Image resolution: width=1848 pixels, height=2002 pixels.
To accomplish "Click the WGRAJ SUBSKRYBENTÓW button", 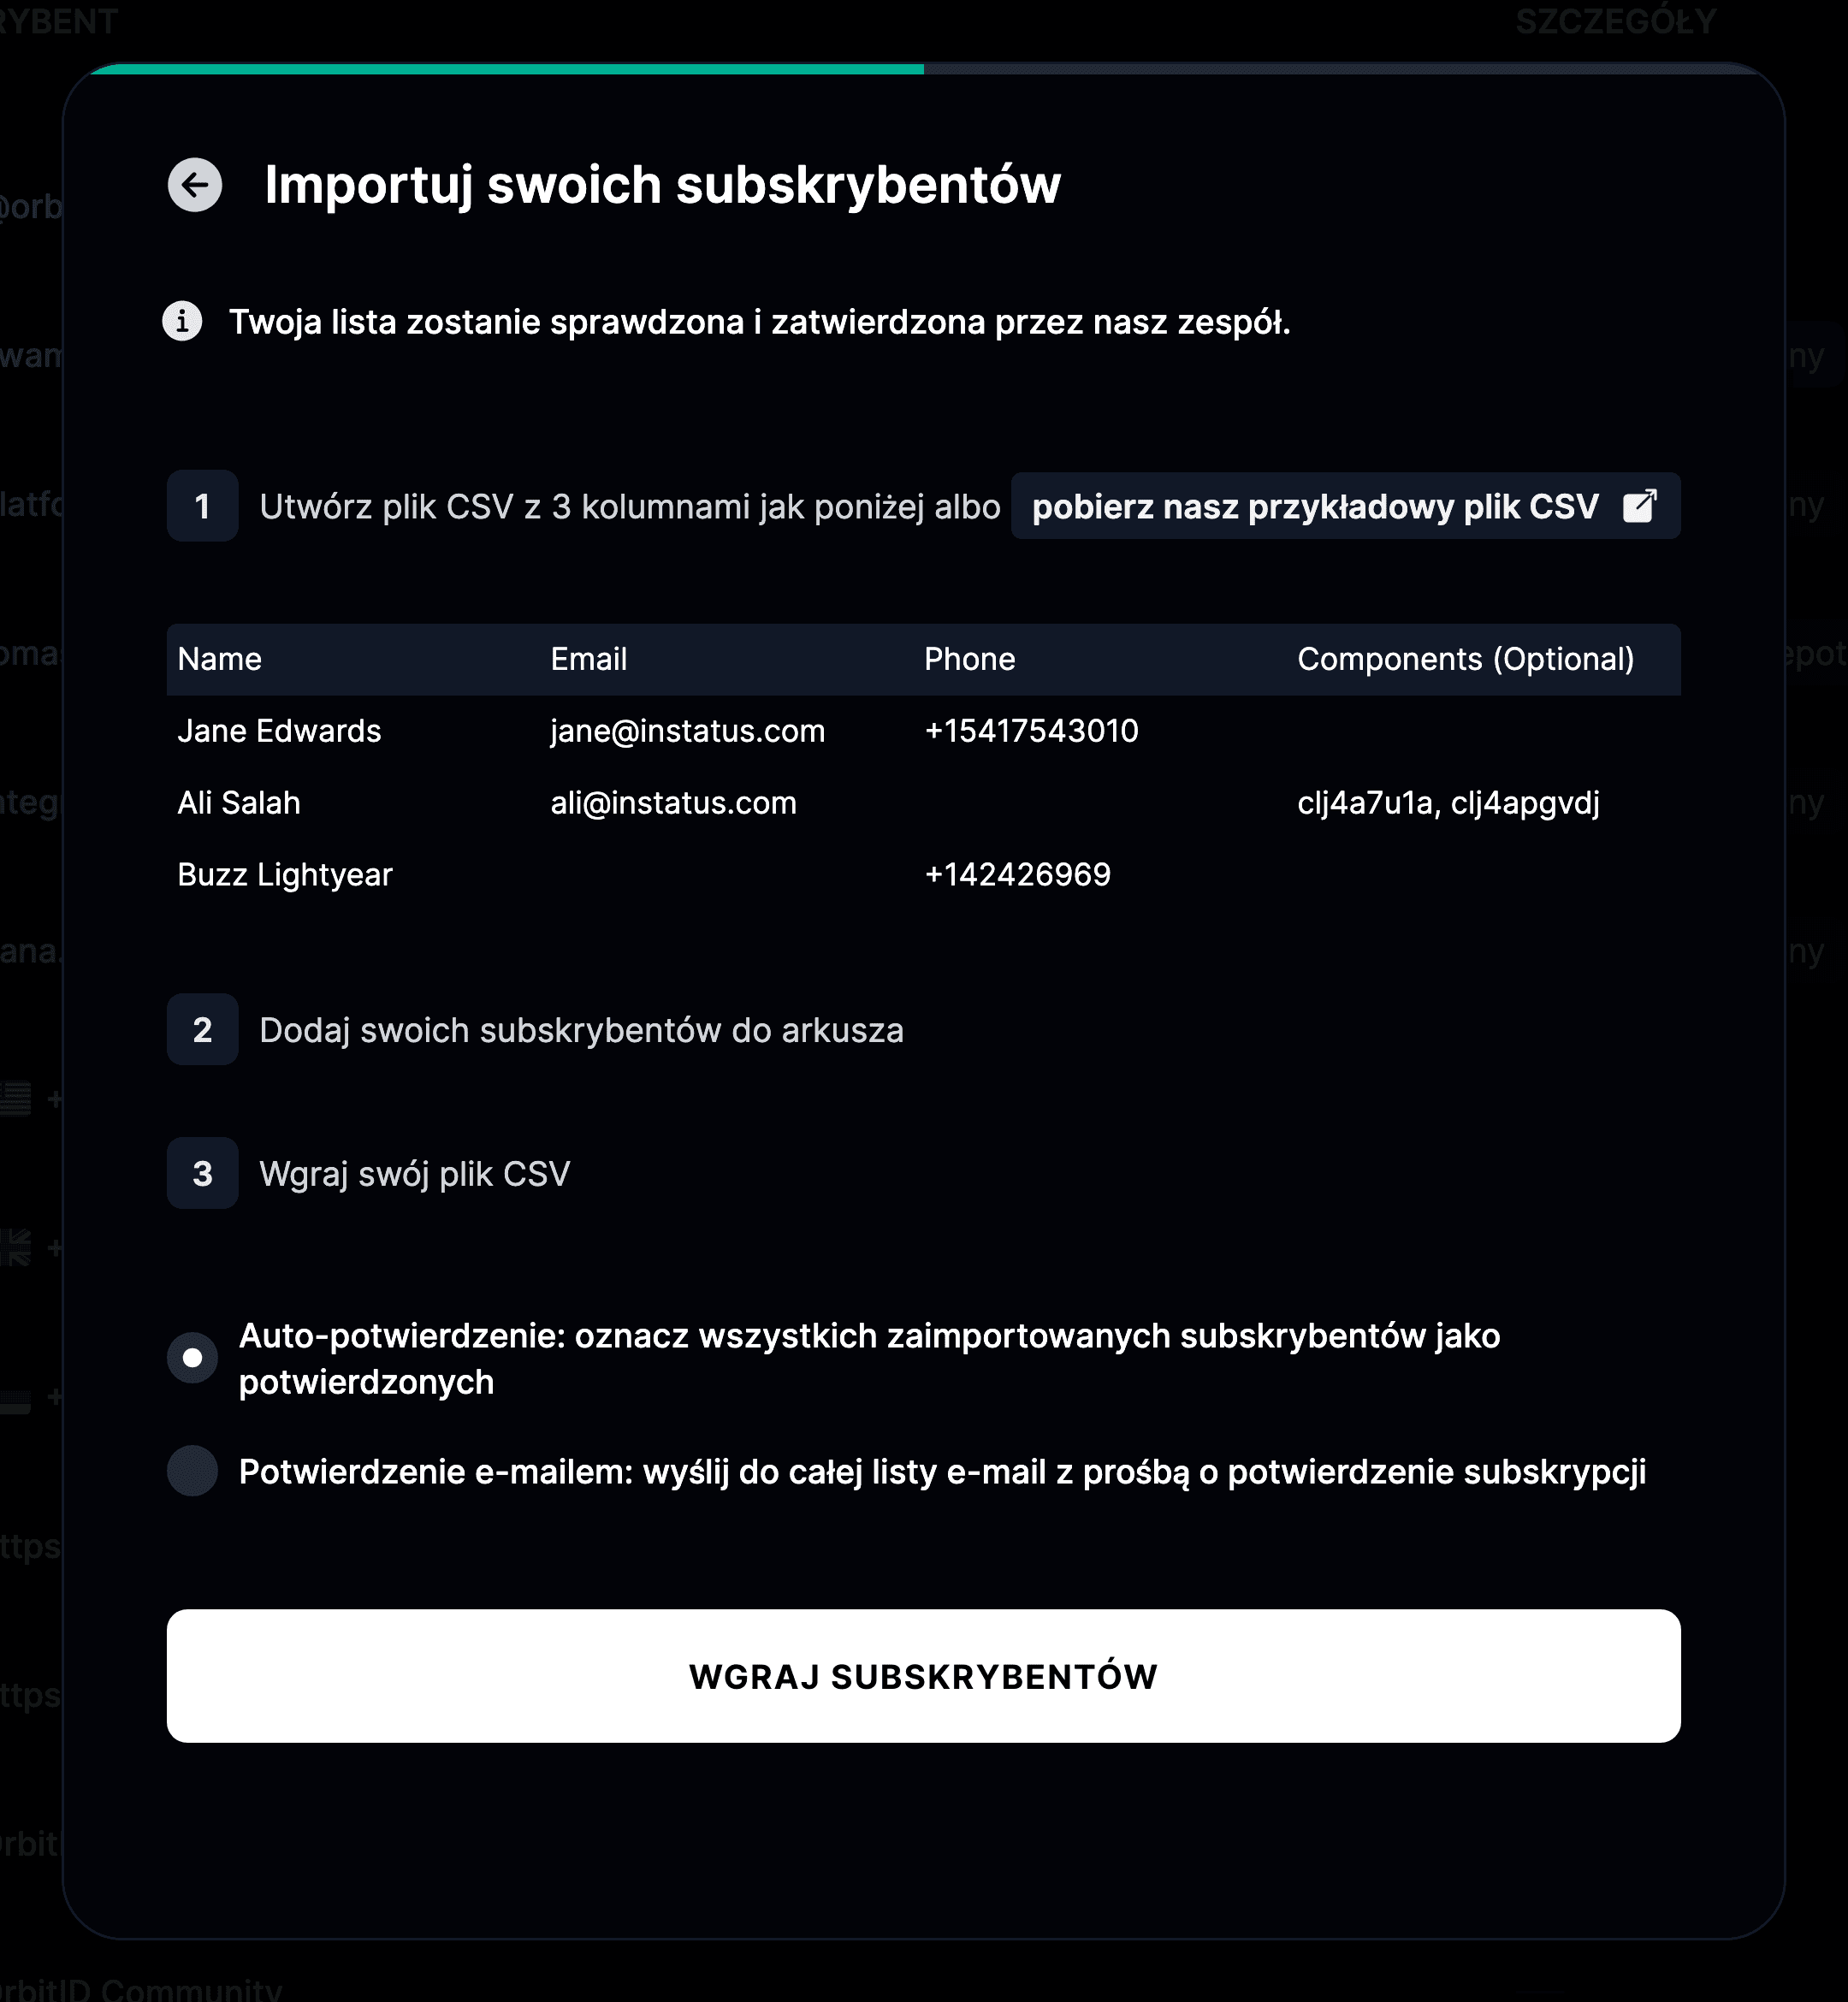I will click(x=924, y=1676).
